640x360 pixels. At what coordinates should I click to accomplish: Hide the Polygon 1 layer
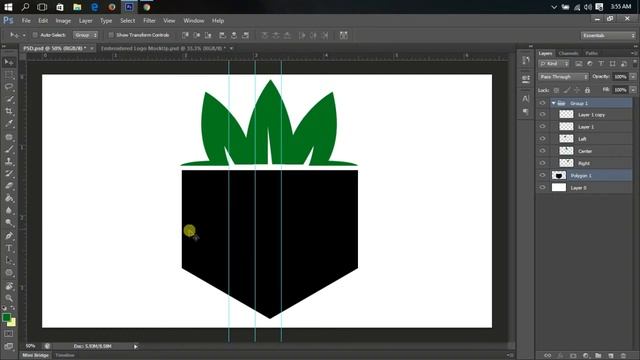[542, 175]
